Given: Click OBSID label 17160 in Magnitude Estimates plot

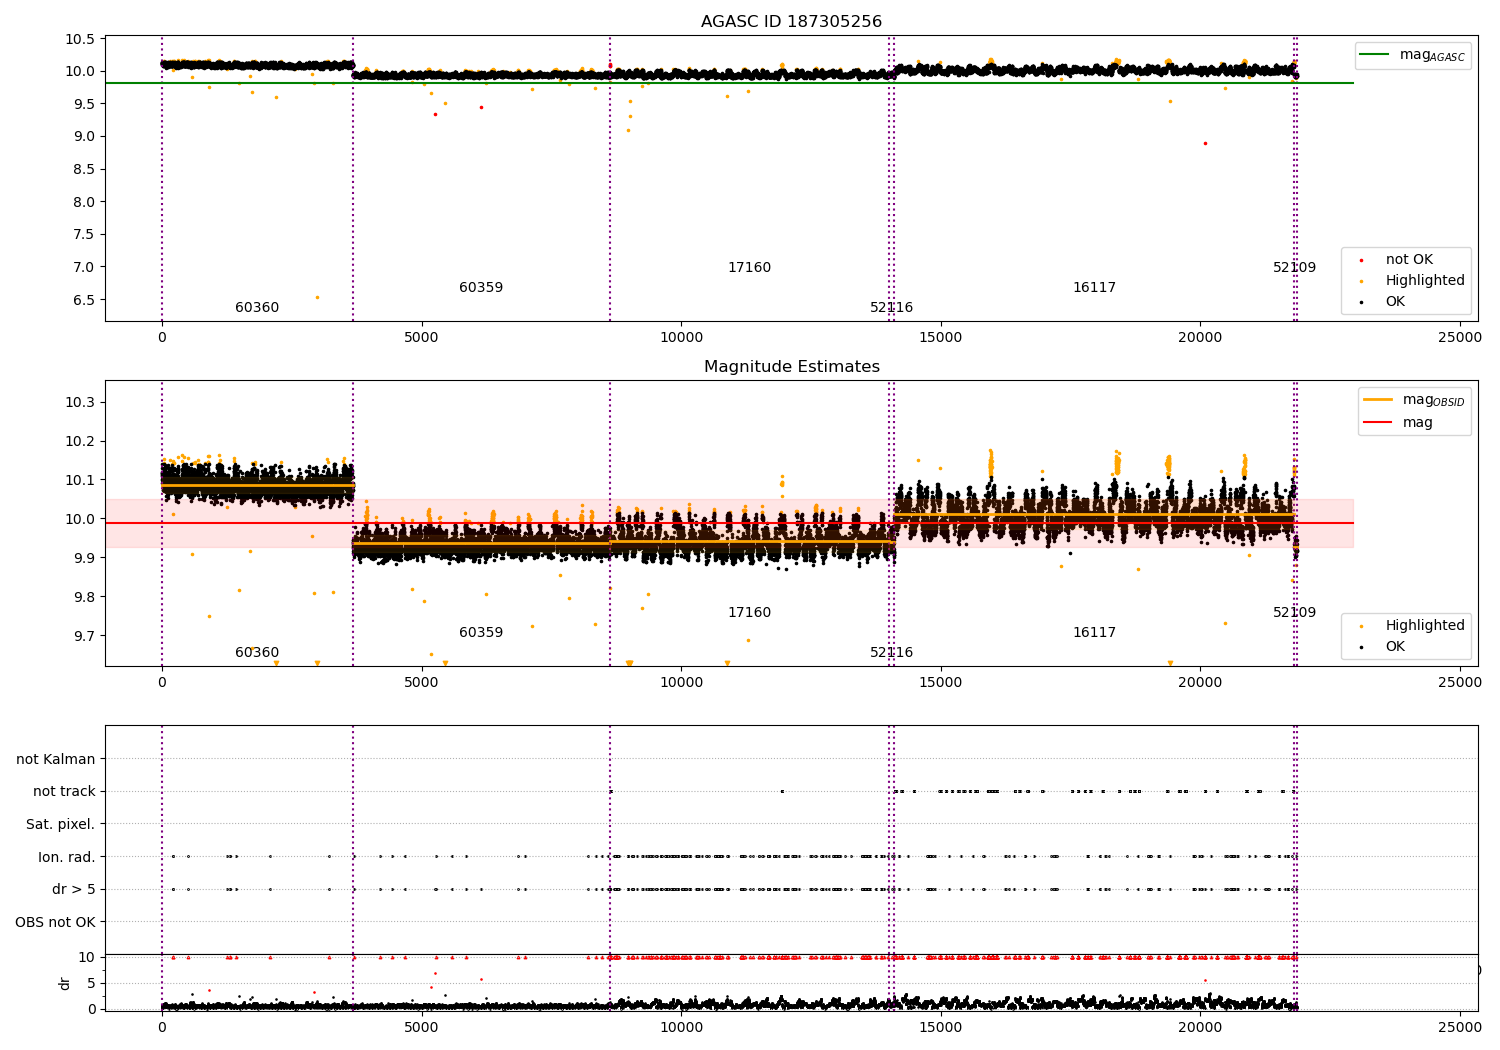Looking at the screenshot, I should [x=749, y=613].
